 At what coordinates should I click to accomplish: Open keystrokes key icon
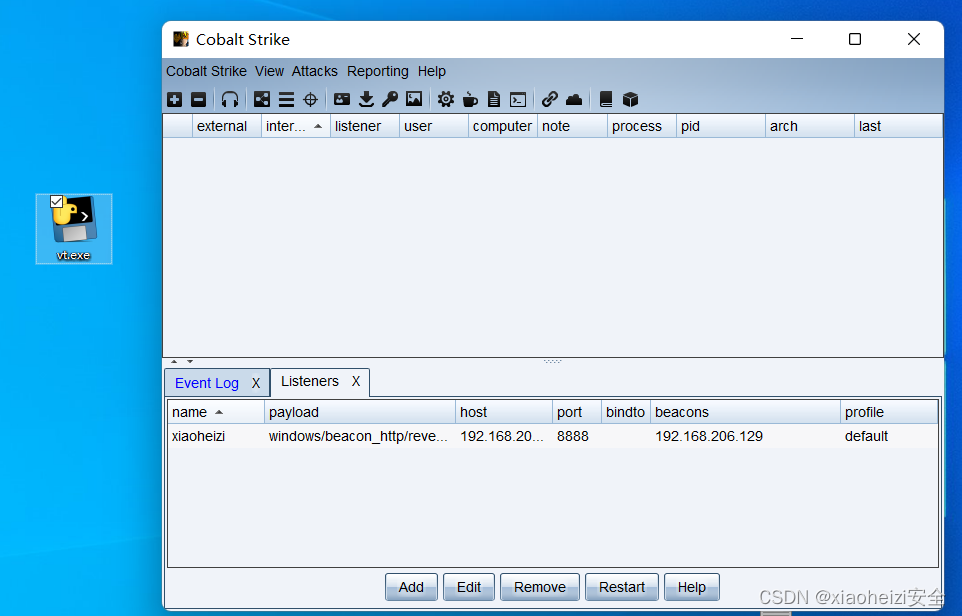pos(390,99)
